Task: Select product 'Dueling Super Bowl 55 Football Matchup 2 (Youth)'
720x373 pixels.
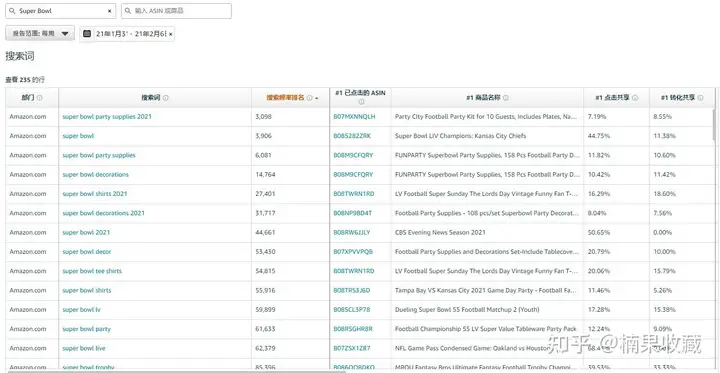Action: tap(467, 310)
